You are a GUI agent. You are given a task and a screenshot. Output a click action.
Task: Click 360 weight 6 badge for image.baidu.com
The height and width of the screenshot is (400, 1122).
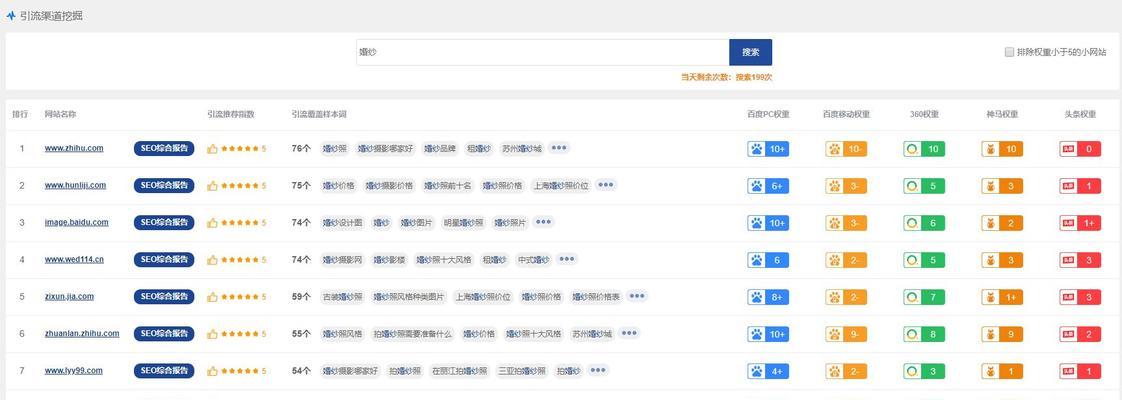(x=924, y=223)
